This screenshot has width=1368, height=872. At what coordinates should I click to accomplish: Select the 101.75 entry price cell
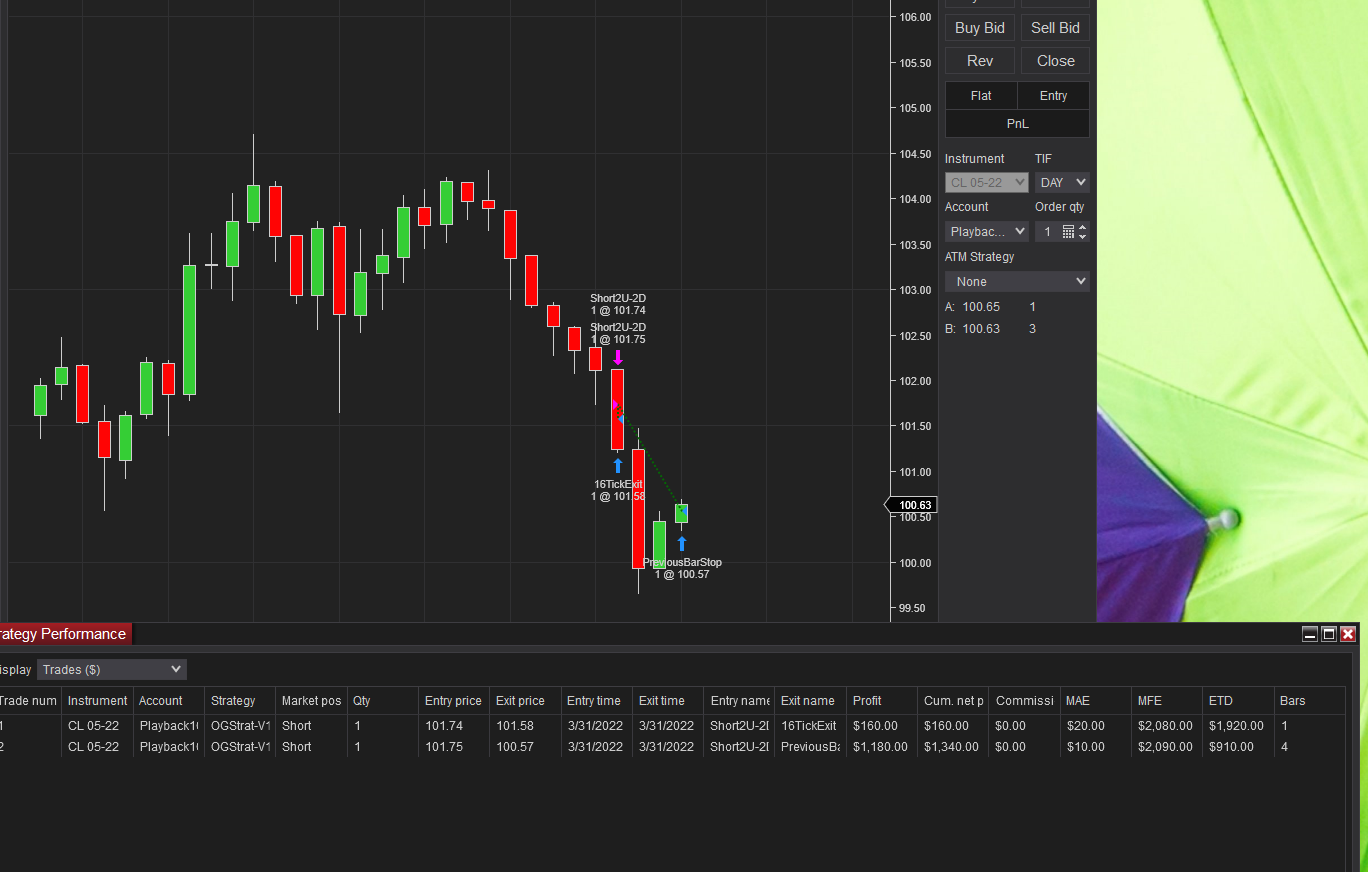point(453,747)
